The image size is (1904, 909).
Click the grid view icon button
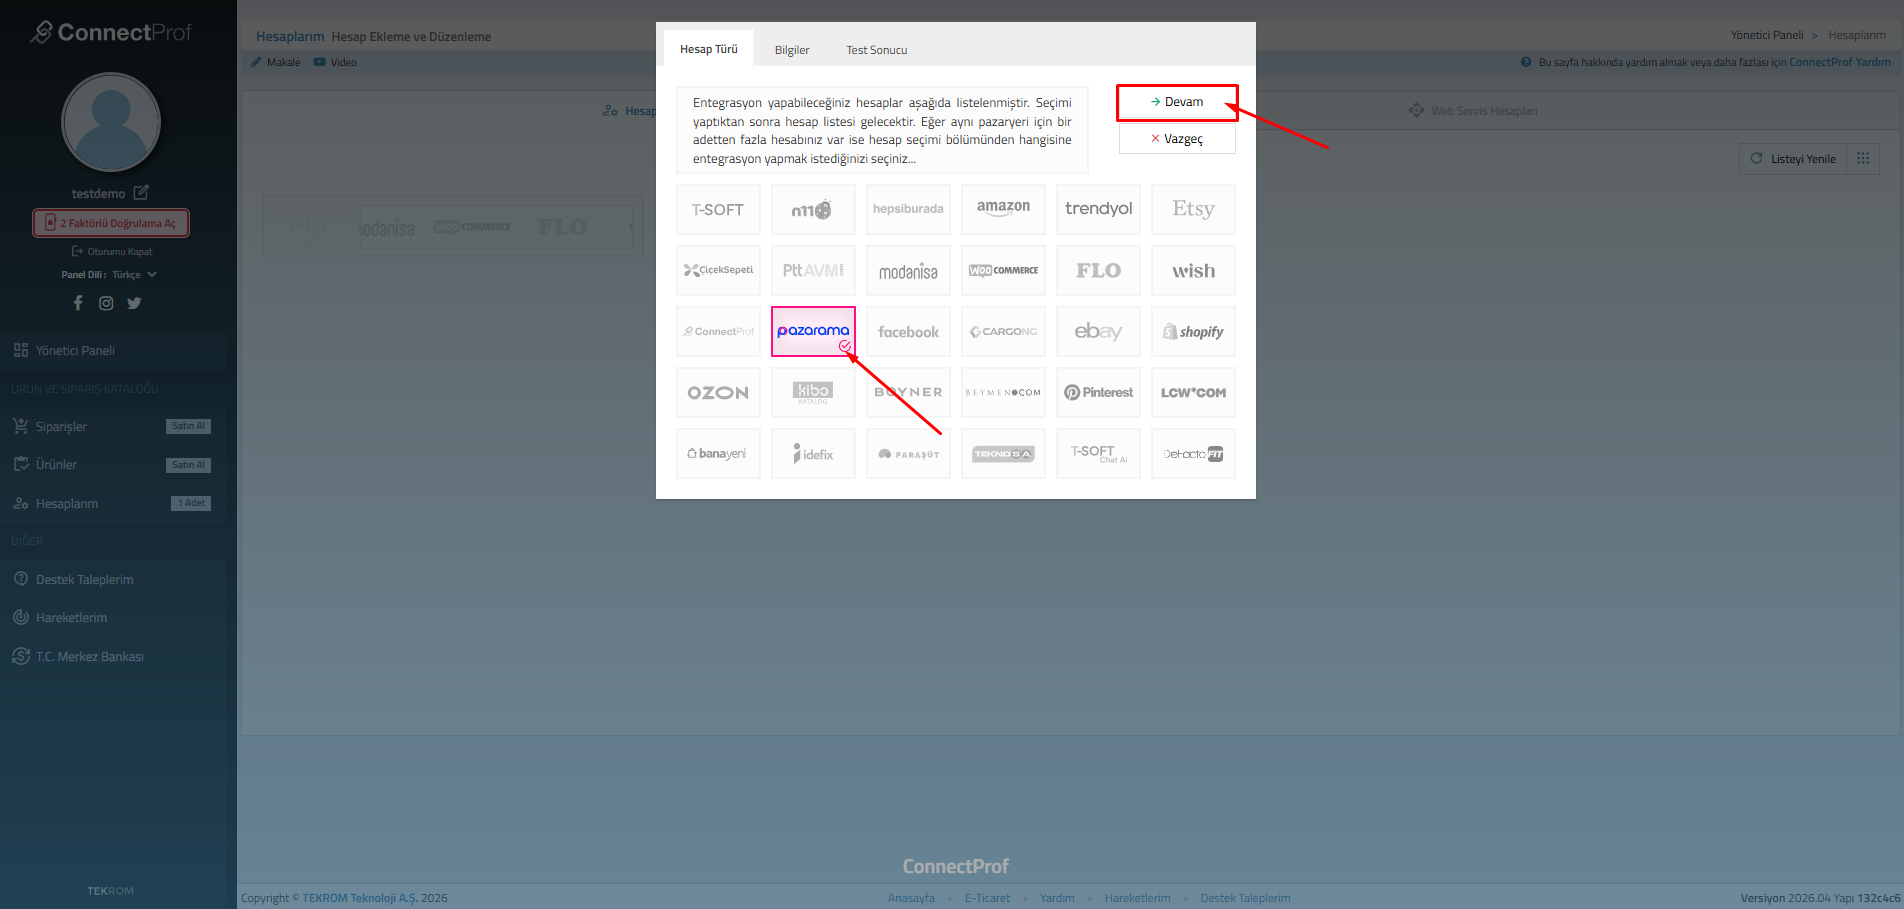(1863, 159)
